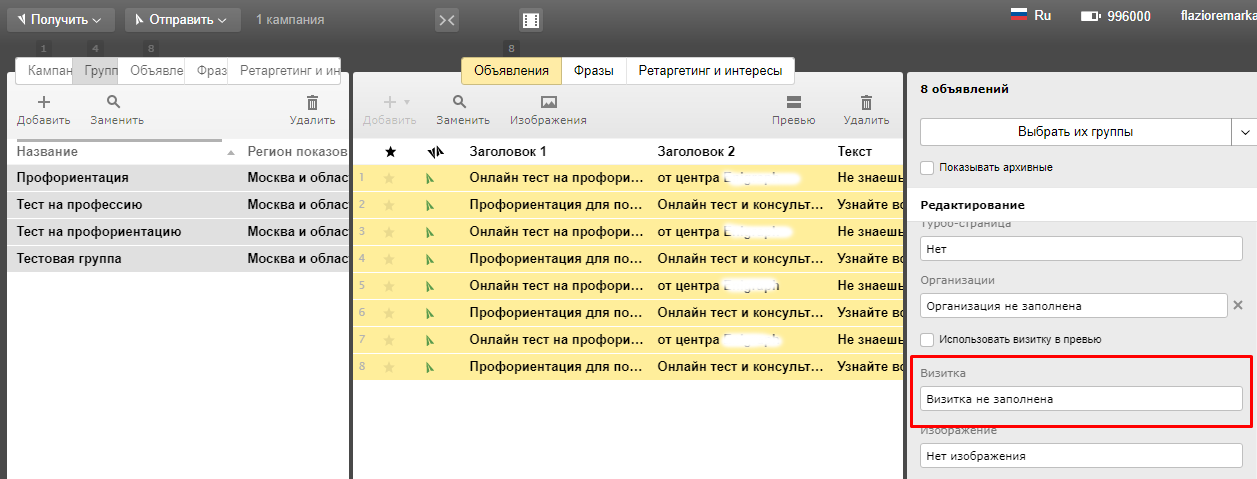Sort by Название column header
Screen dimensions: 1257x479
[x=48, y=151]
